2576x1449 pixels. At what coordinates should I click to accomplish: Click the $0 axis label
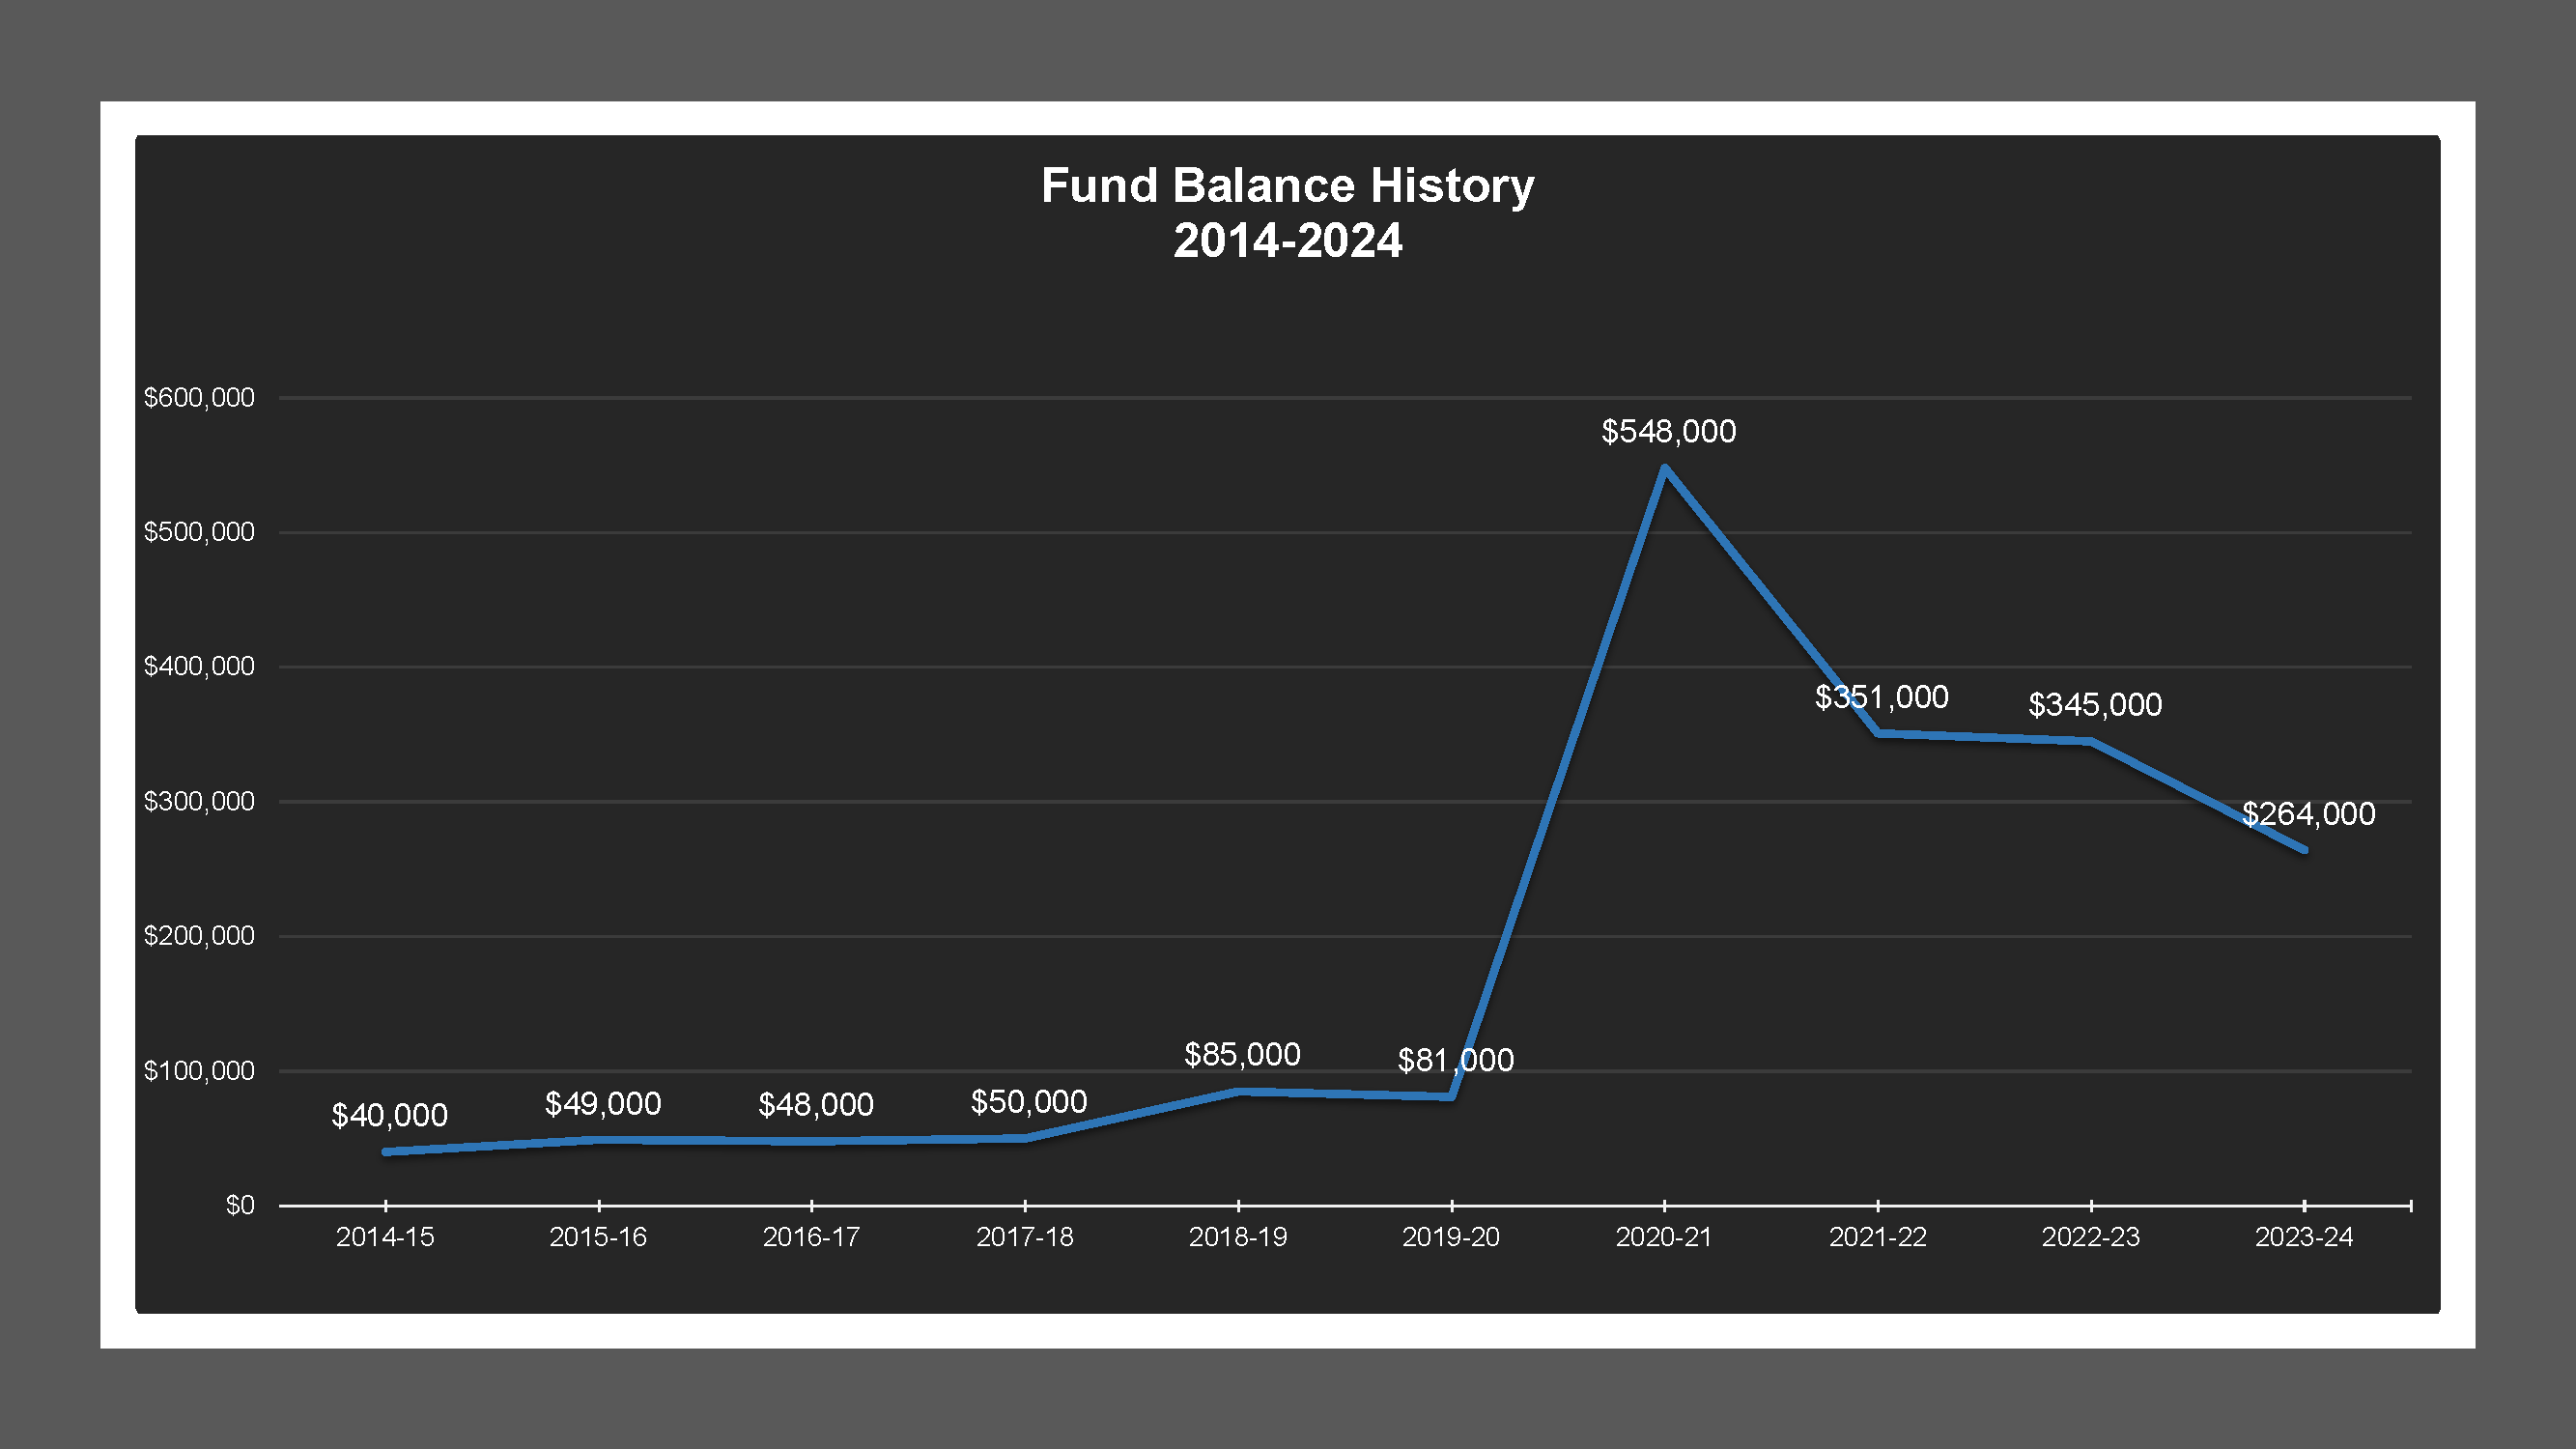[240, 1205]
